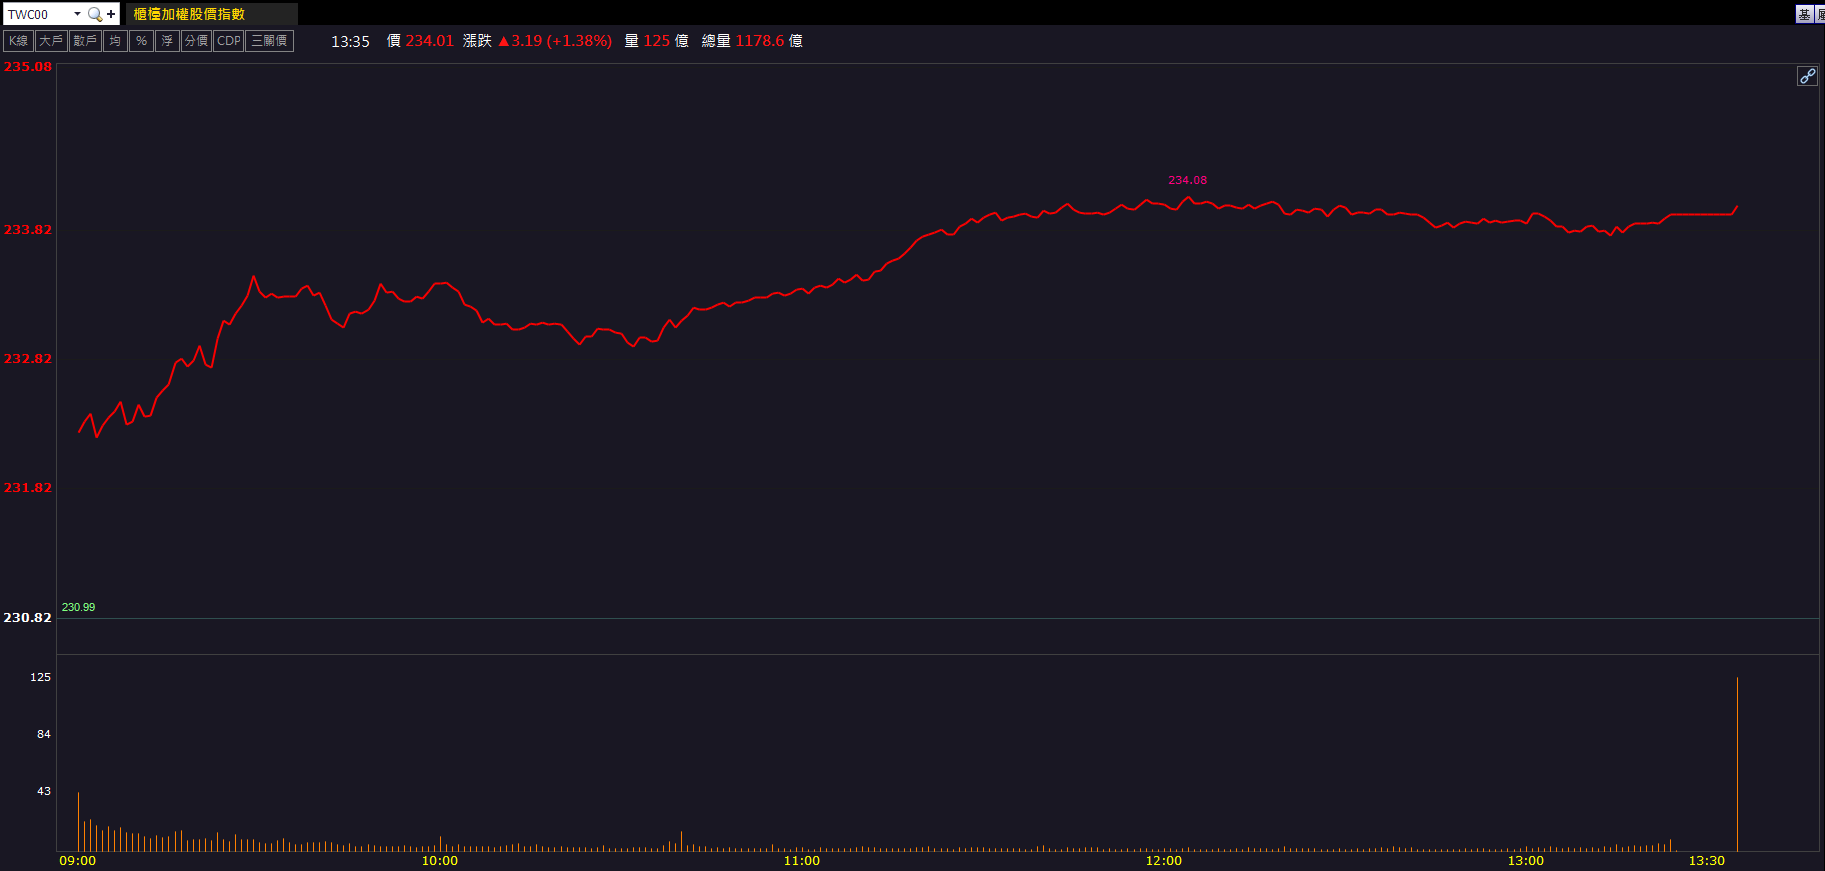Click the tall closing volume bar at 13:30
The height and width of the screenshot is (871, 1825).
tap(1737, 764)
